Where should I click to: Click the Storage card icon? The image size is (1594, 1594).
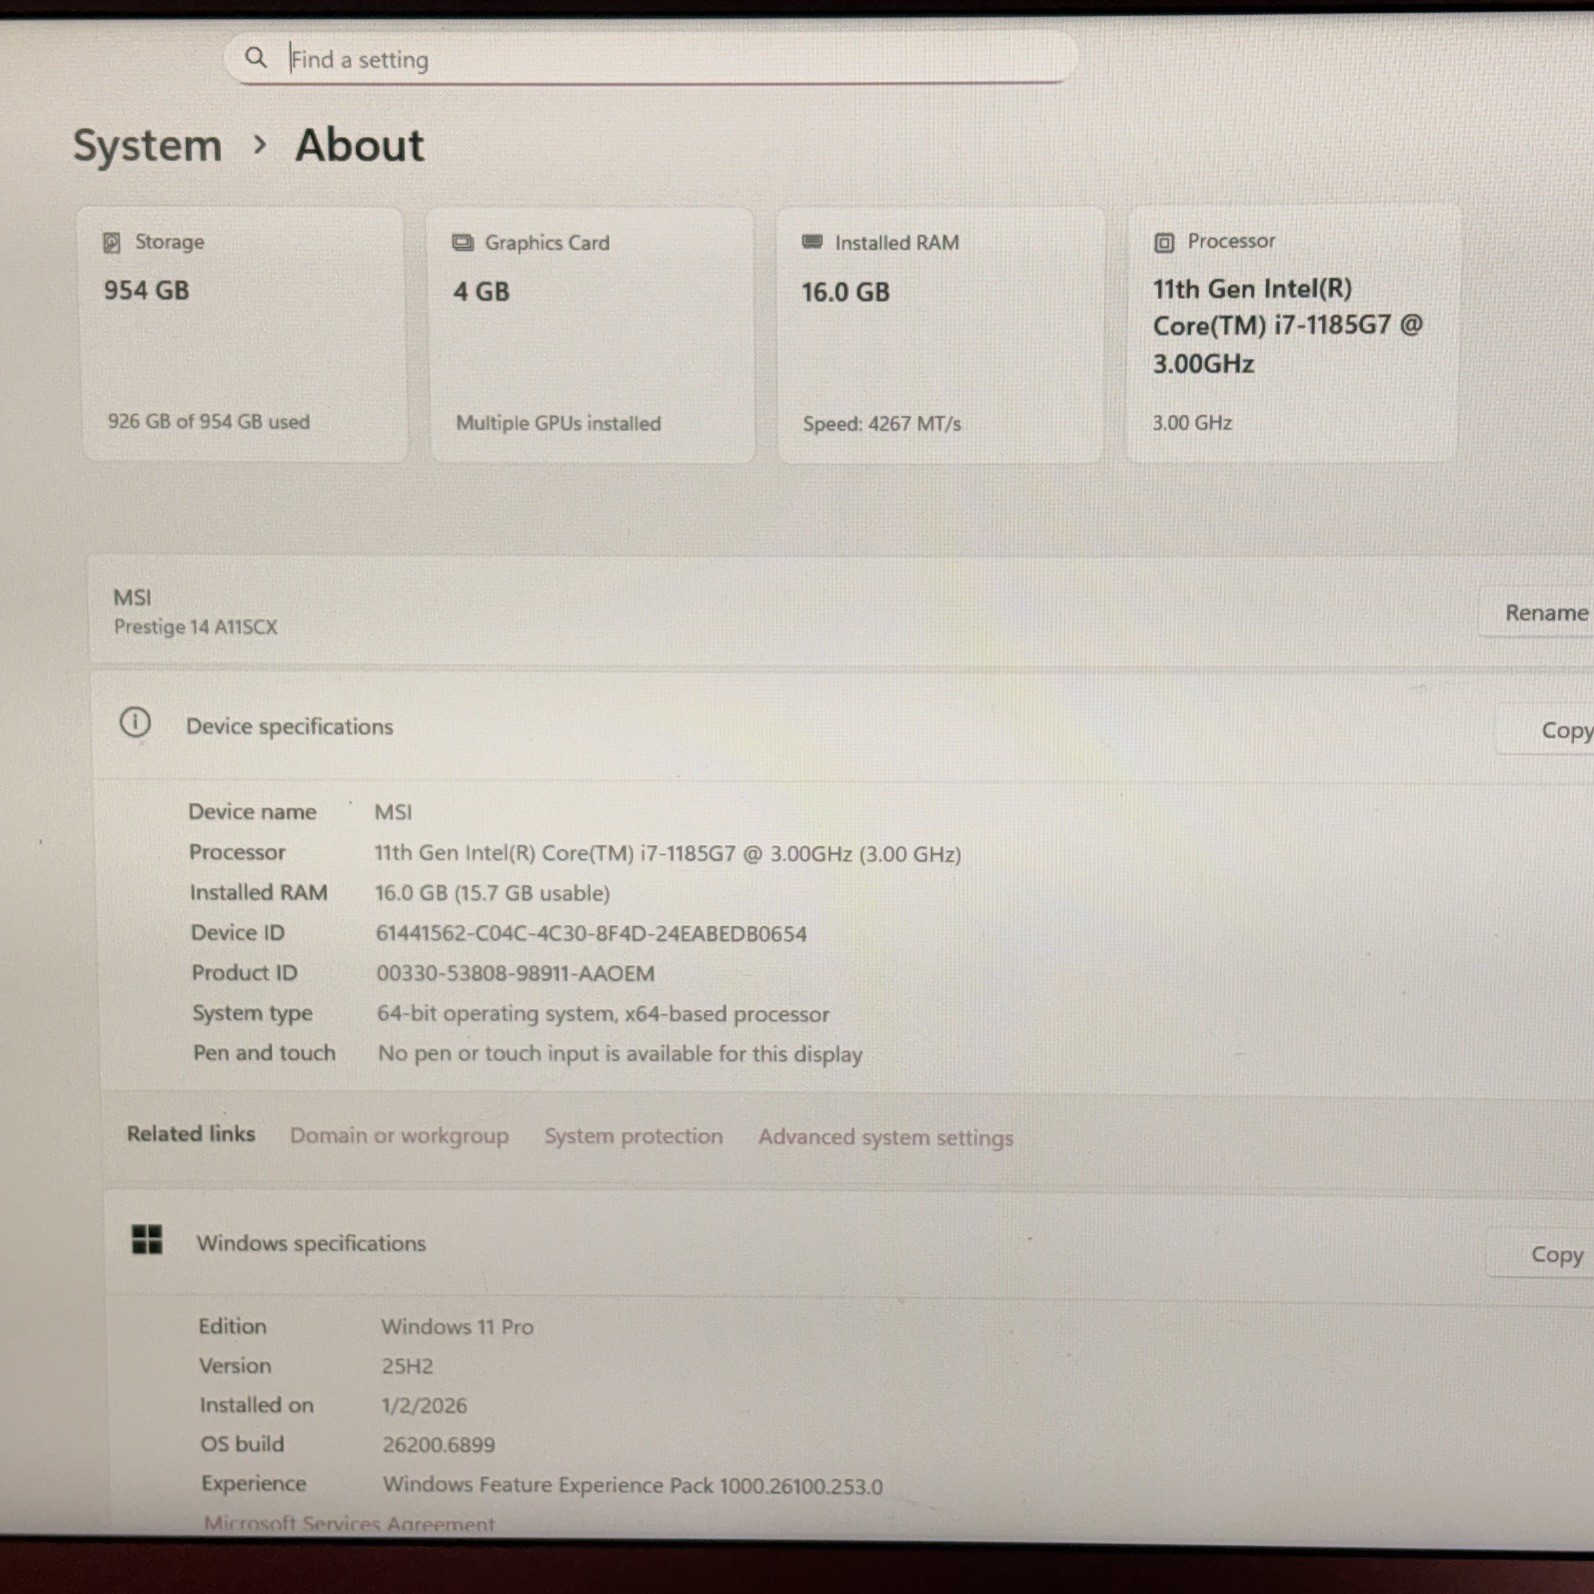click(x=112, y=242)
